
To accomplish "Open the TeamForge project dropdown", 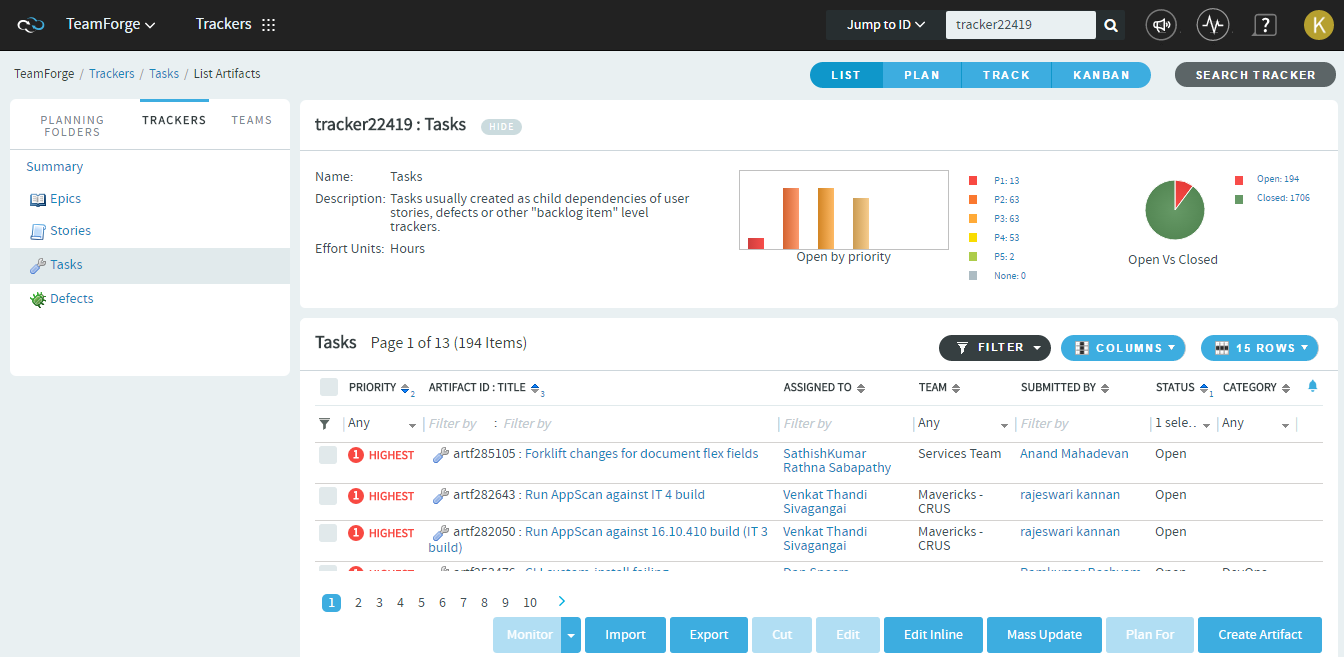I will [x=111, y=25].
